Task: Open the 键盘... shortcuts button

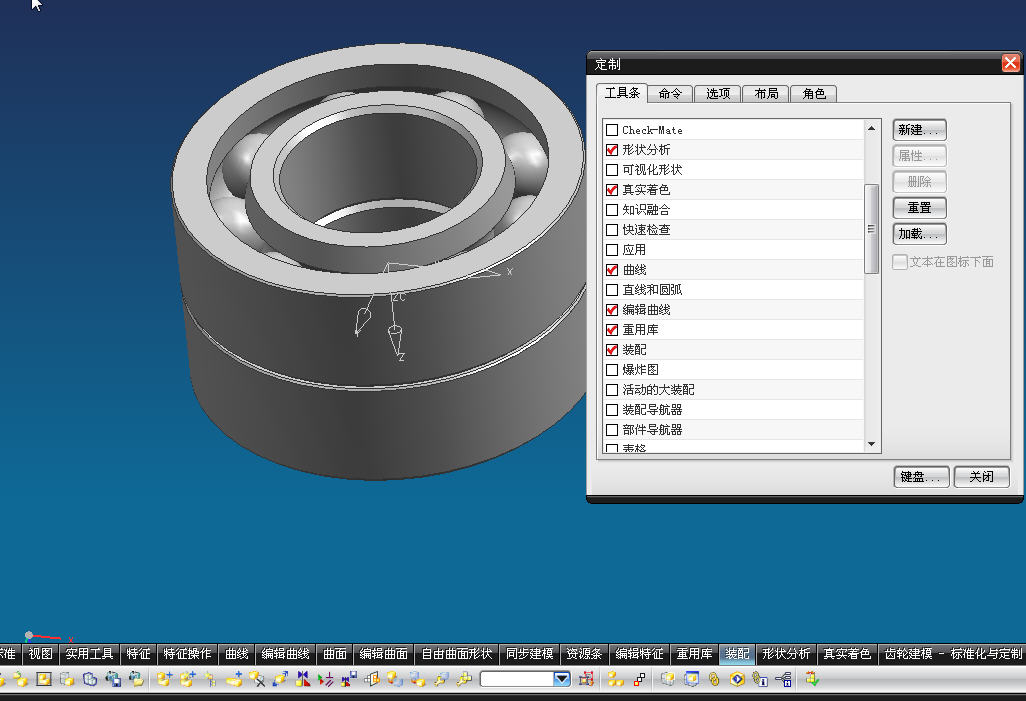Action: (921, 476)
